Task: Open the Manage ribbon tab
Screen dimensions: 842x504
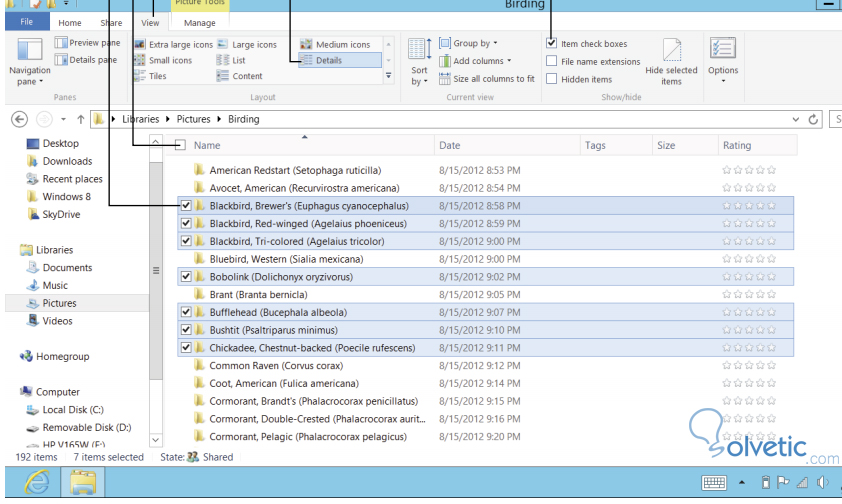Action: click(200, 23)
